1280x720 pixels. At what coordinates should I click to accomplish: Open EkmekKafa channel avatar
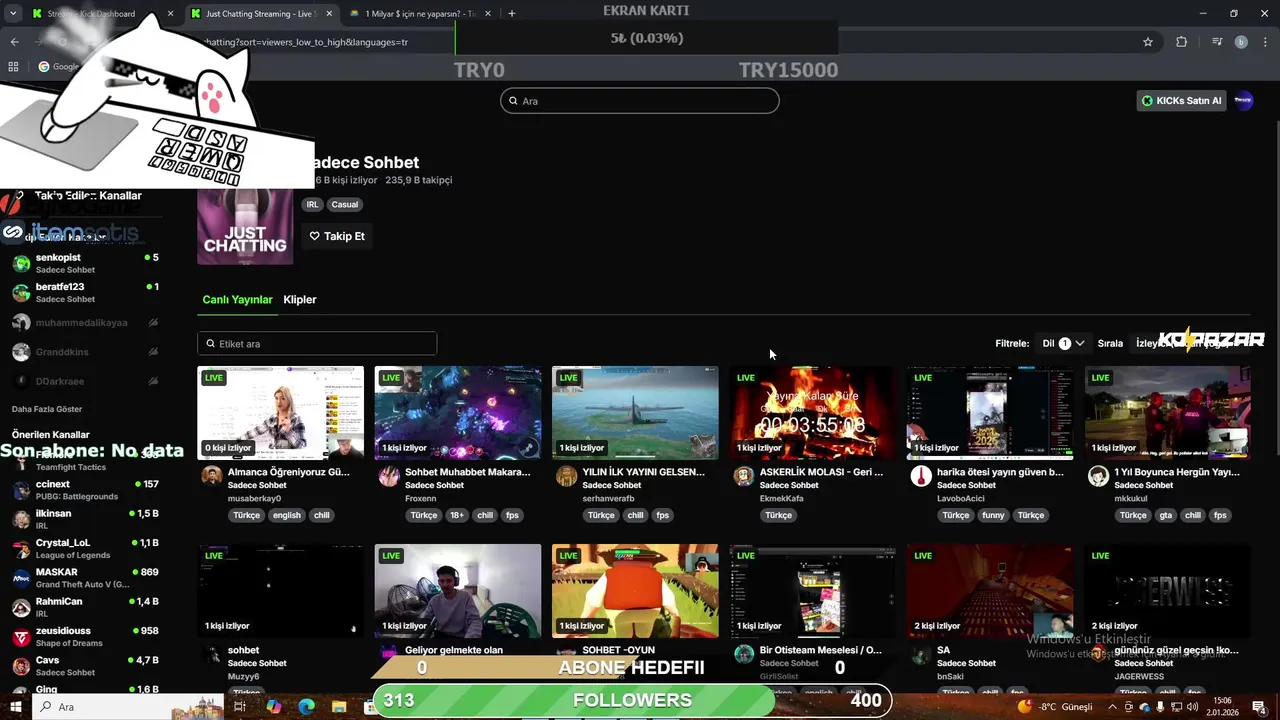[x=743, y=475]
